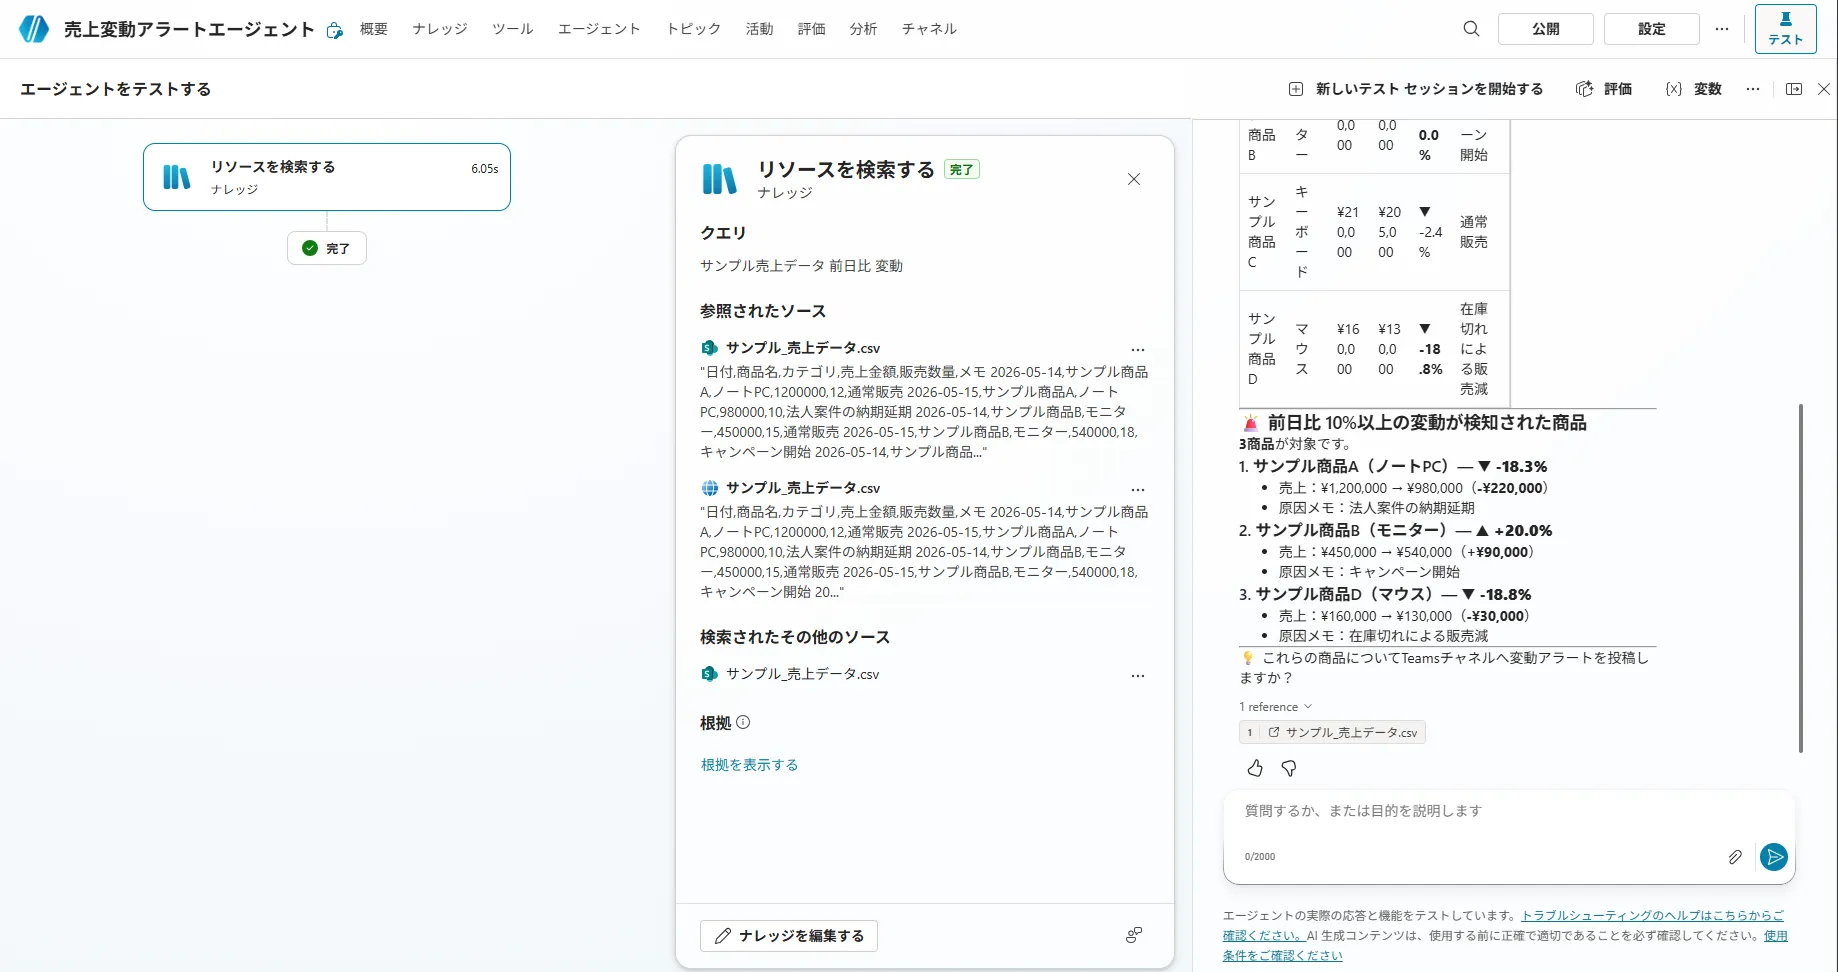Start a new test session plus icon
The height and width of the screenshot is (972, 1838).
pos(1295,89)
